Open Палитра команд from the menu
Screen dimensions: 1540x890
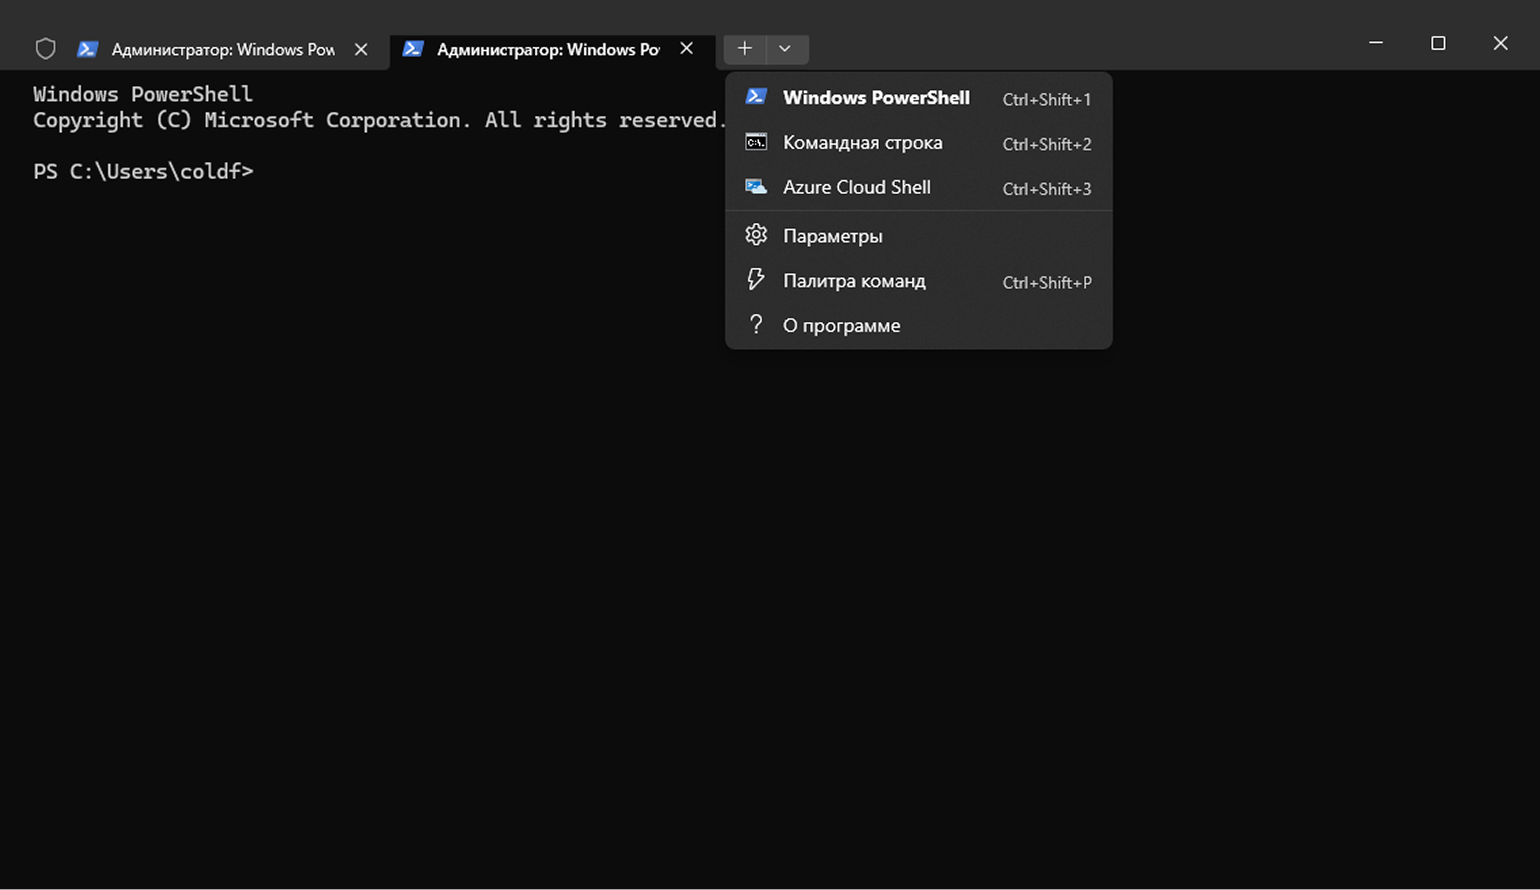tap(919, 281)
